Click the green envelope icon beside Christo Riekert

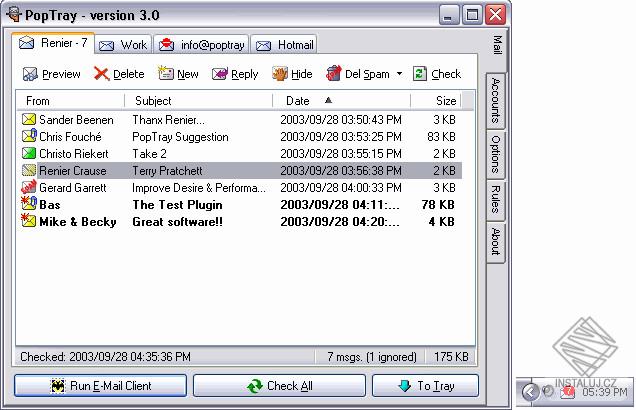(29, 153)
